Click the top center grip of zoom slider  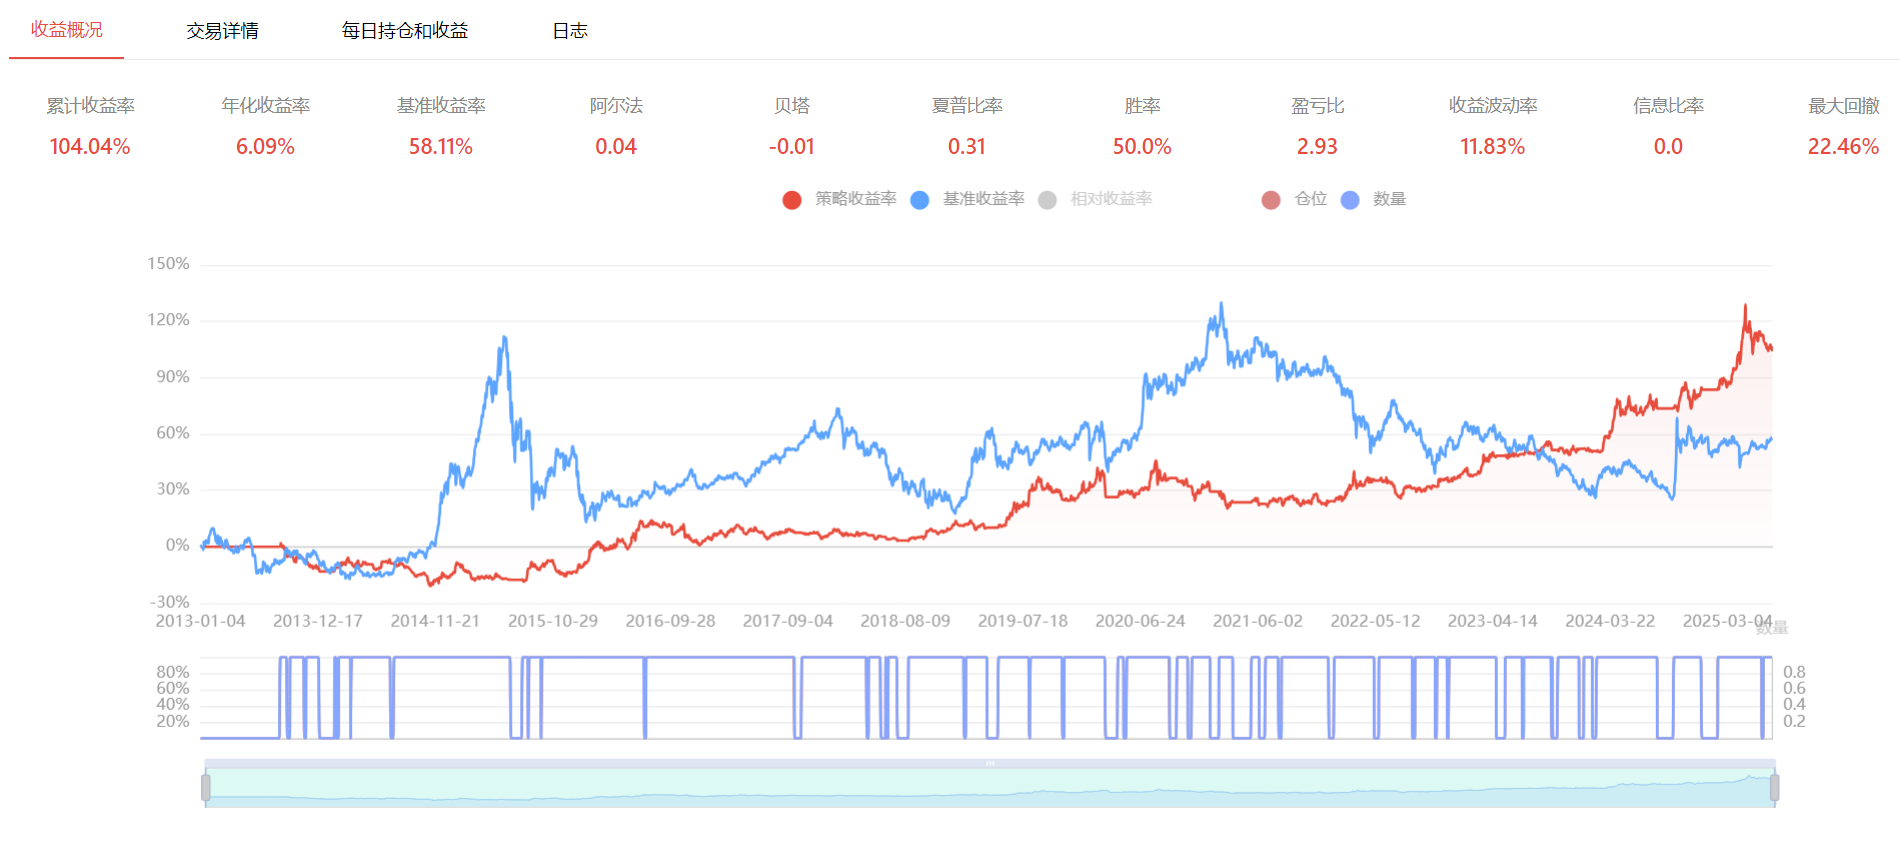tap(990, 763)
